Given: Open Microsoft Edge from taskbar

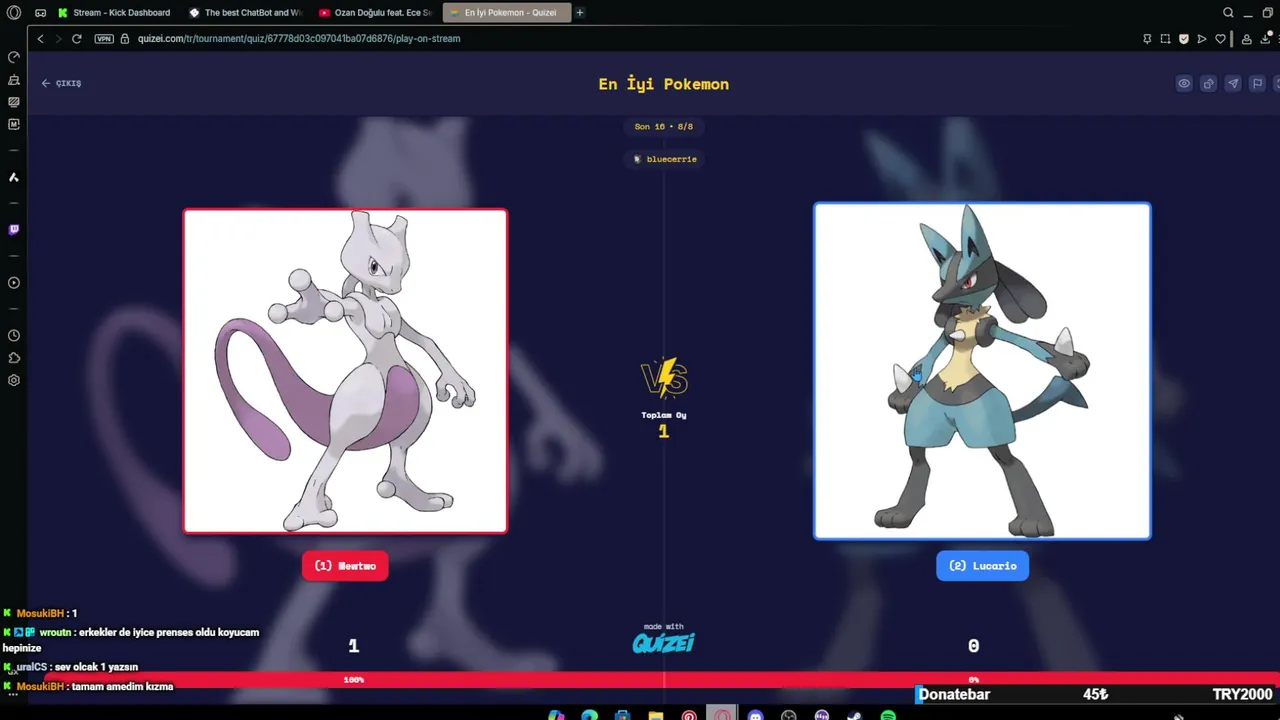Looking at the screenshot, I should [x=589, y=716].
